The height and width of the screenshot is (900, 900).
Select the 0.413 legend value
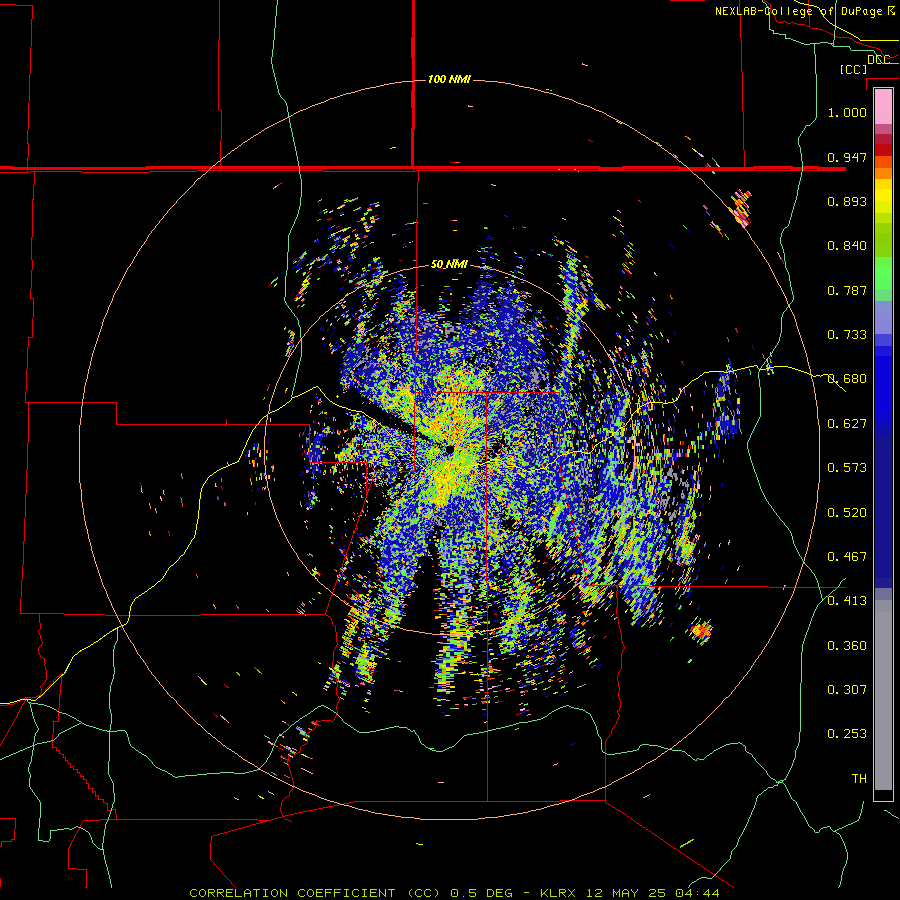pos(847,601)
